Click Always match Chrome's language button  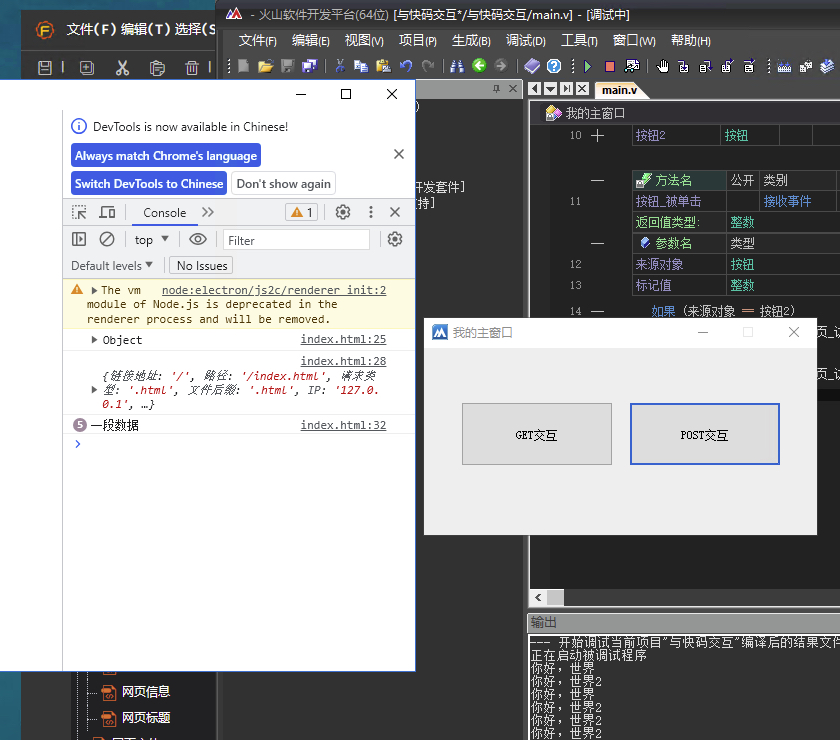166,155
